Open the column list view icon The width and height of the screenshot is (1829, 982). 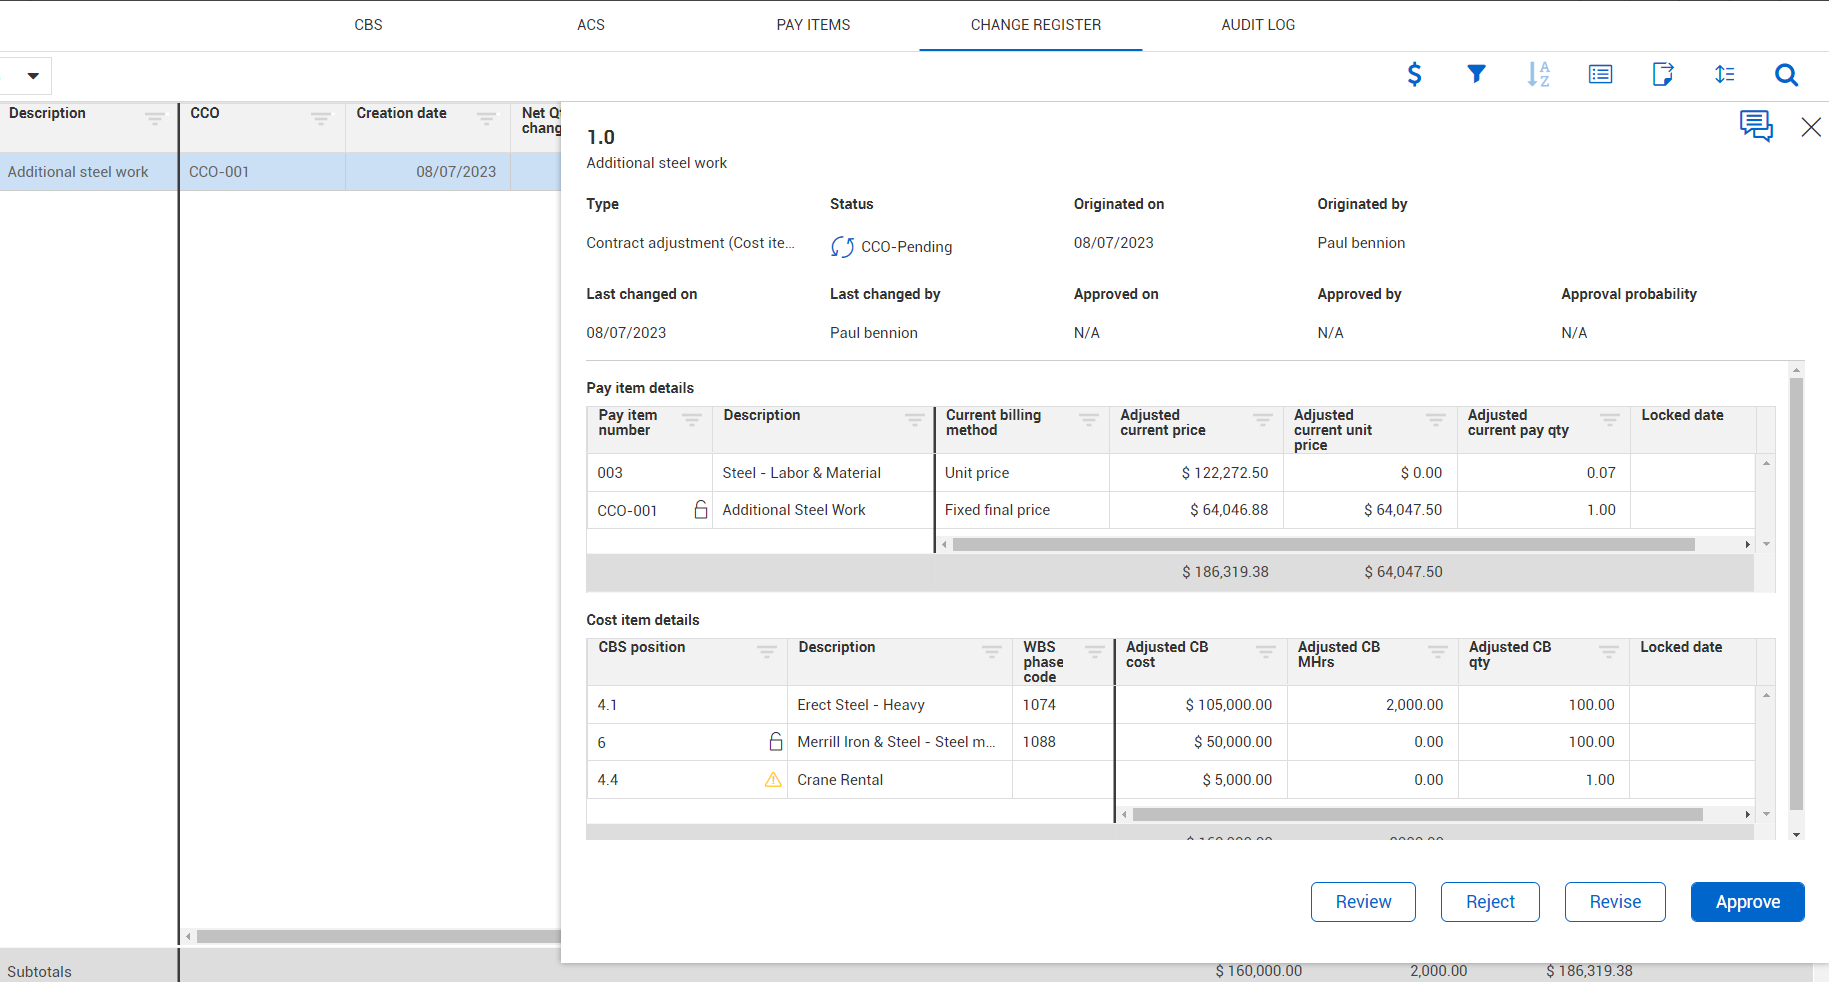[1600, 74]
